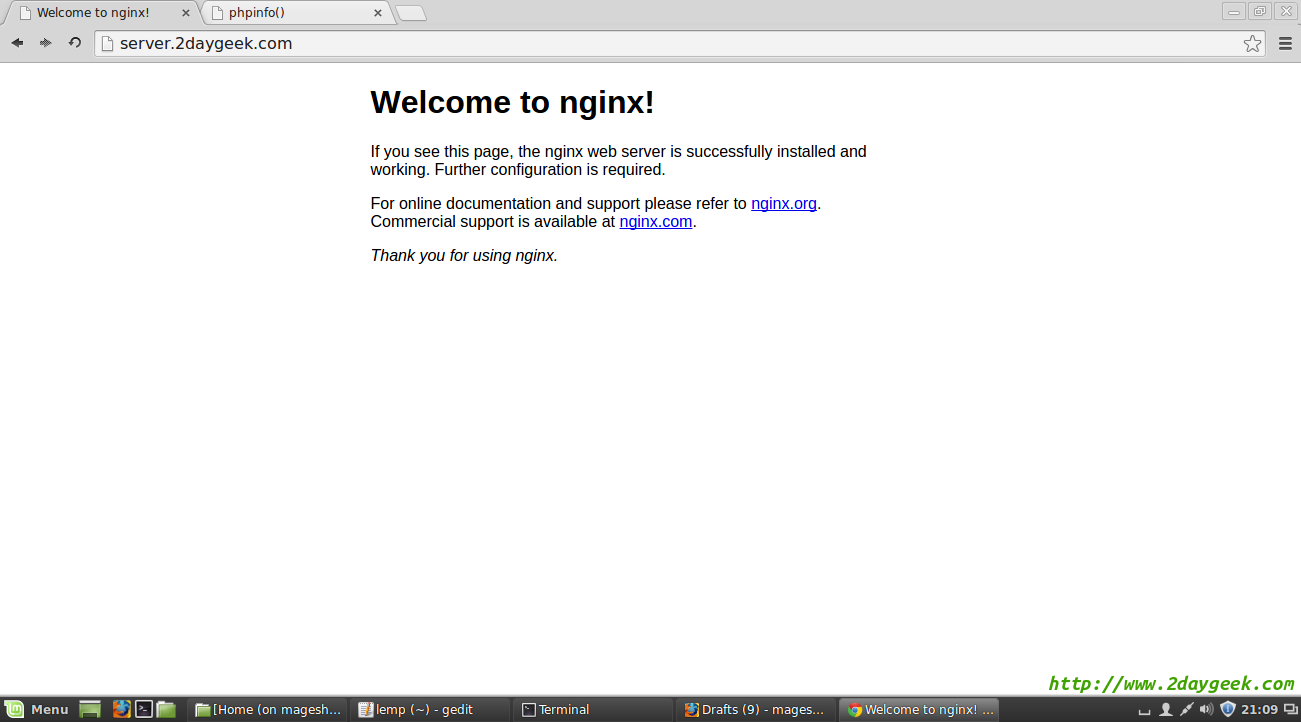Open the nginx.com link
Screen dimensions: 1301x722
[x=656, y=222]
